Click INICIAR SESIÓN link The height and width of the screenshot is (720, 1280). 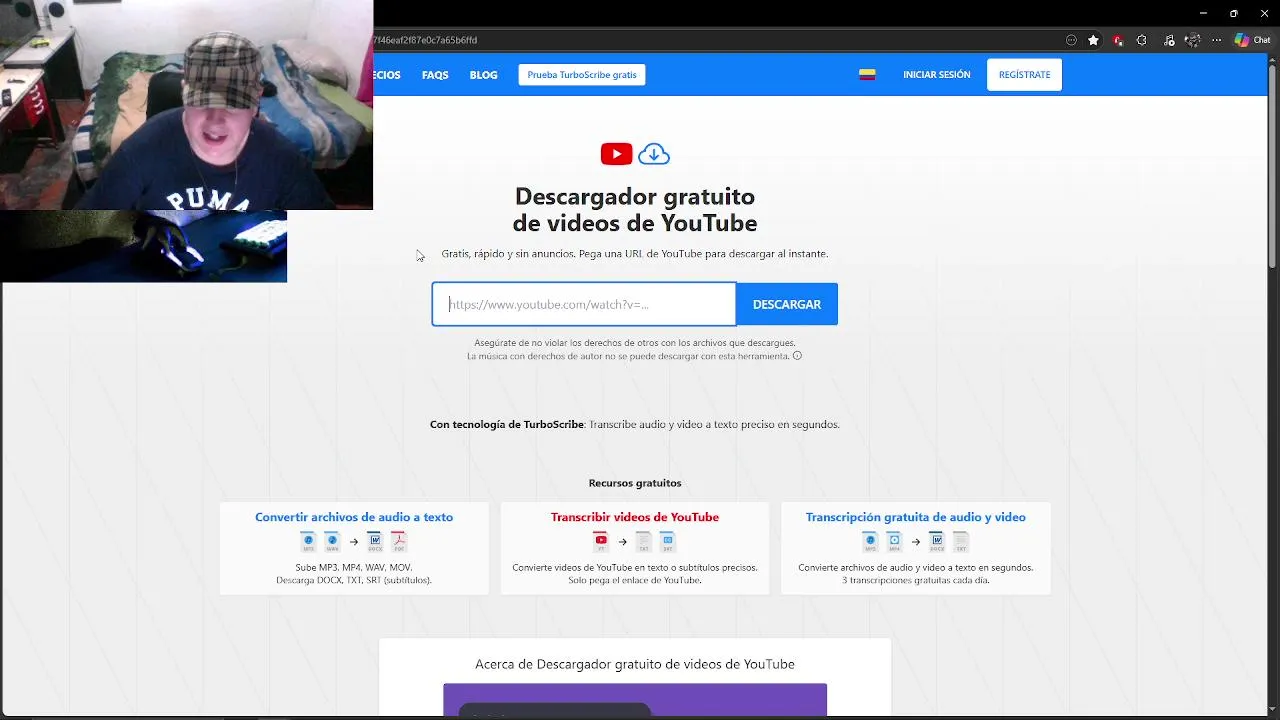point(937,75)
